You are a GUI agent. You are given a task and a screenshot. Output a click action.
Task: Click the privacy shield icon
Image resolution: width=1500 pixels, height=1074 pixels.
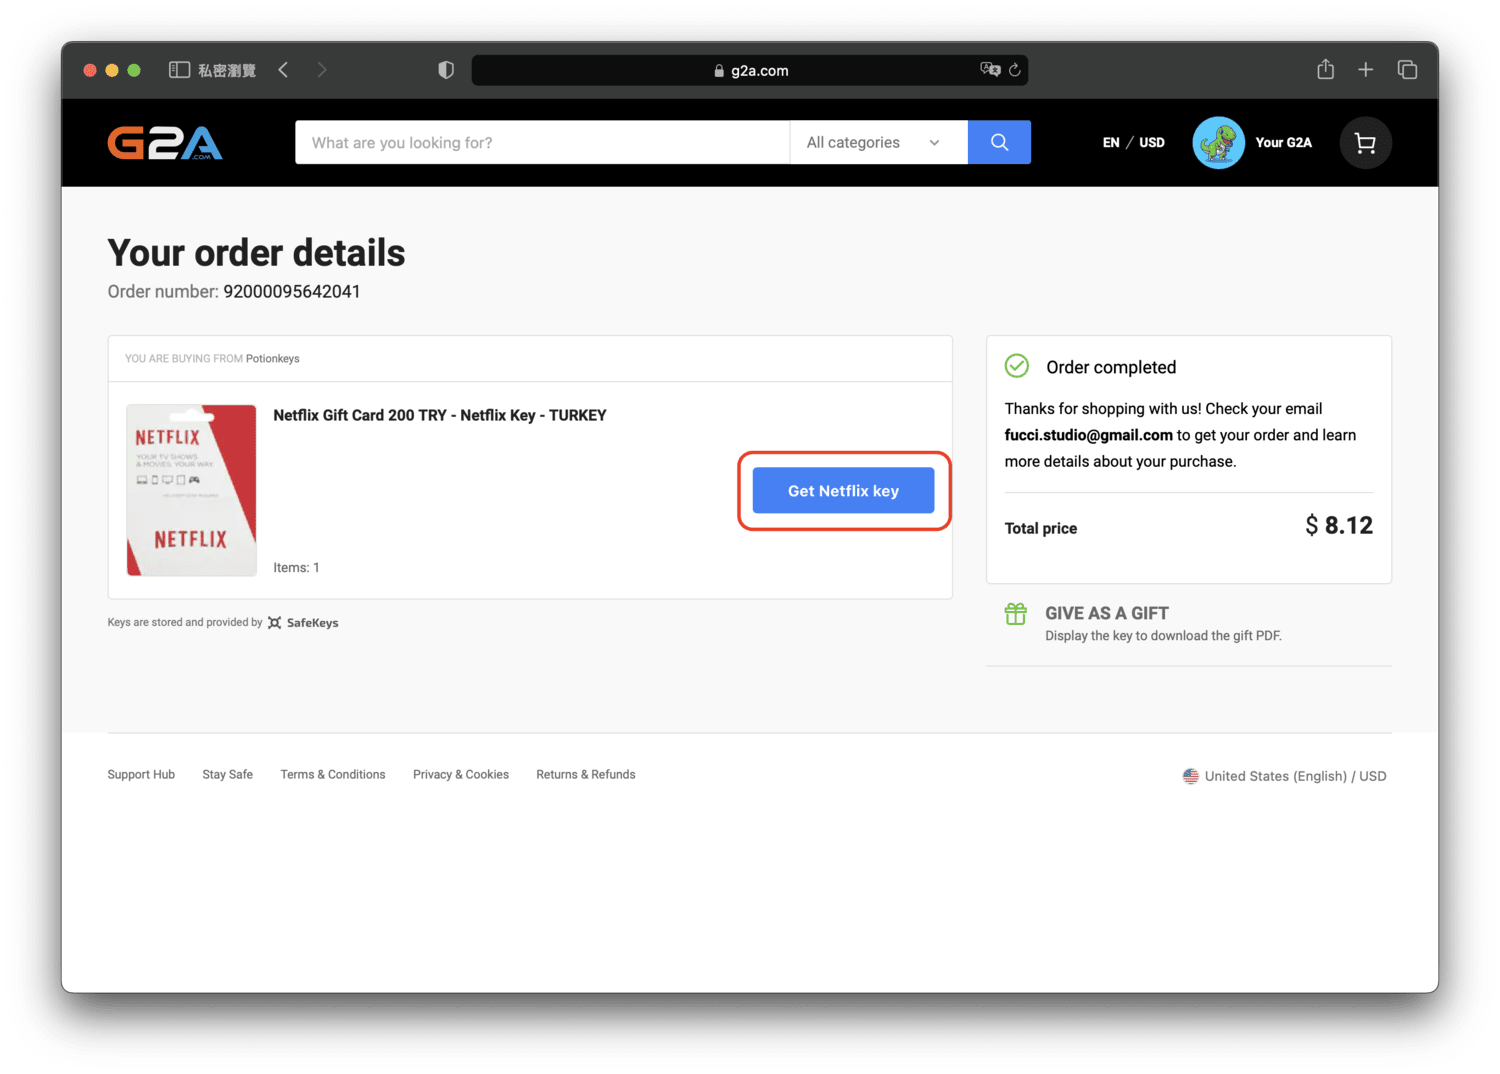click(446, 70)
